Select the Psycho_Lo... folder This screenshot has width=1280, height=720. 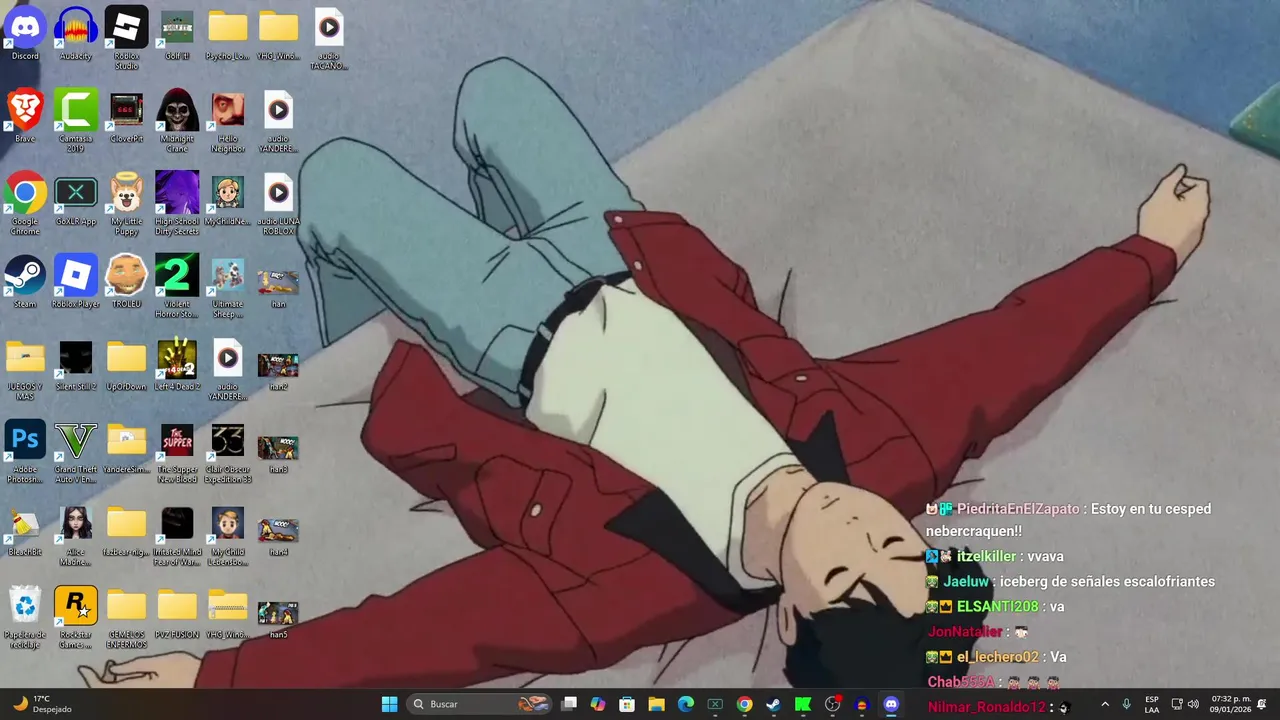pyautogui.click(x=227, y=33)
